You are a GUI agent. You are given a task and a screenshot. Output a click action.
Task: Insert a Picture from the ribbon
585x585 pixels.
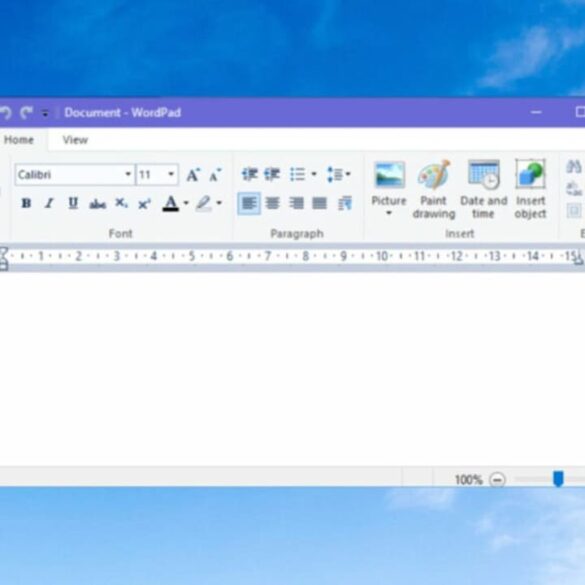tap(389, 183)
